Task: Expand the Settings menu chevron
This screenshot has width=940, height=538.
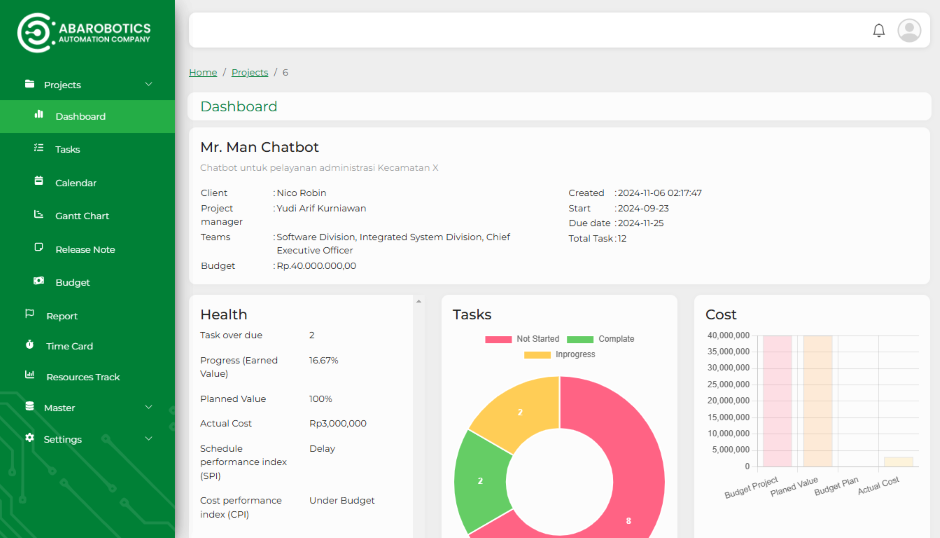Action: [x=149, y=439]
